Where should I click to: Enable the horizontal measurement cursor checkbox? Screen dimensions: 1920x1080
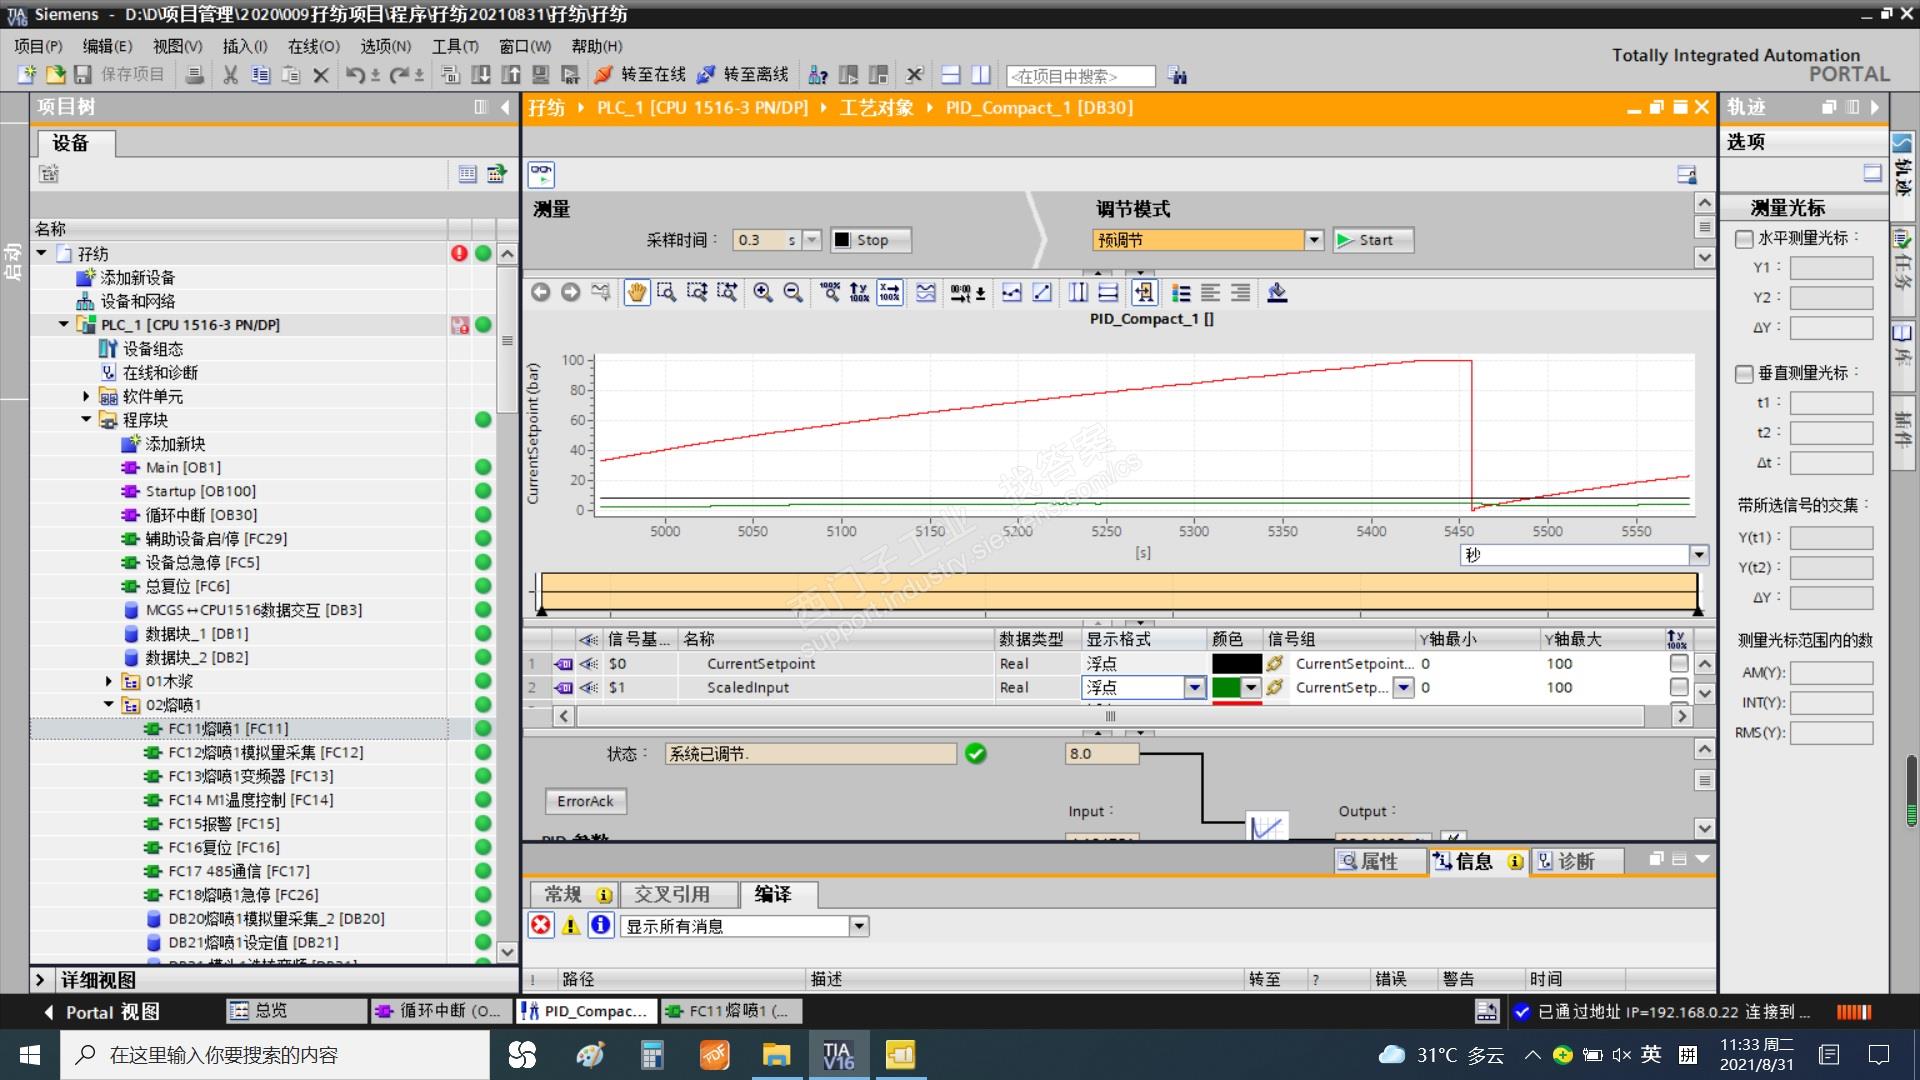[1744, 239]
